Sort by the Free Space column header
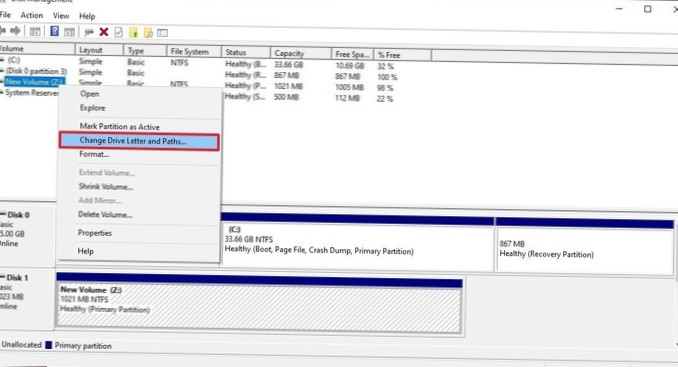The height and width of the screenshot is (367, 678). click(x=352, y=54)
